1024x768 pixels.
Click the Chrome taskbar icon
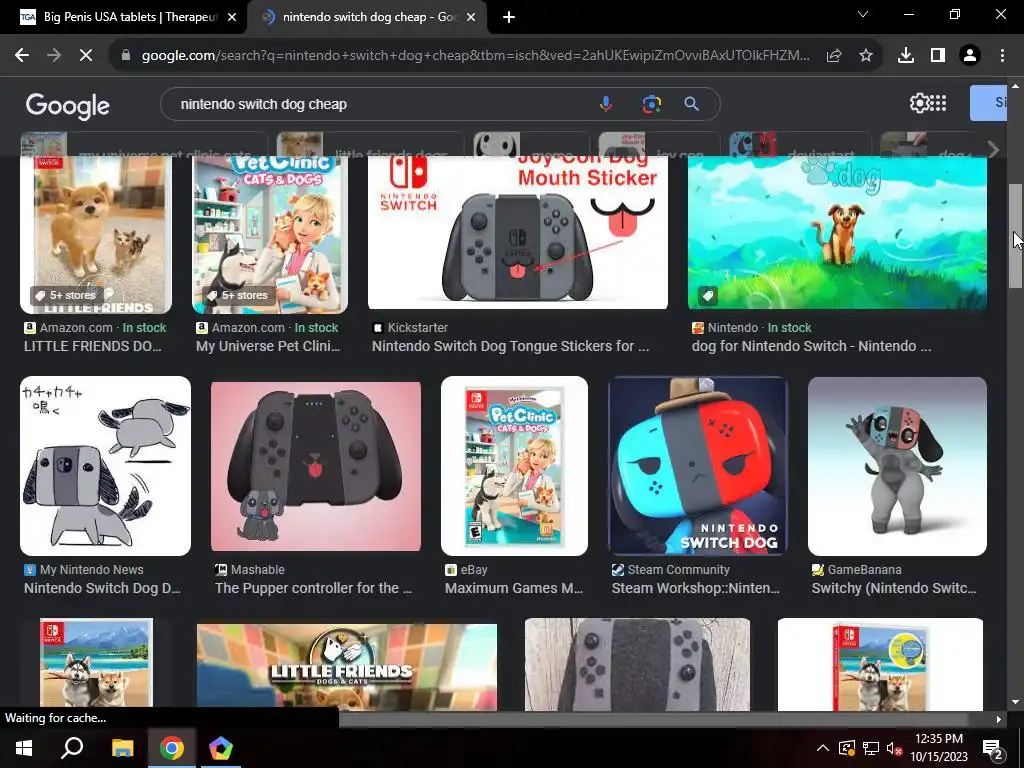(x=172, y=748)
